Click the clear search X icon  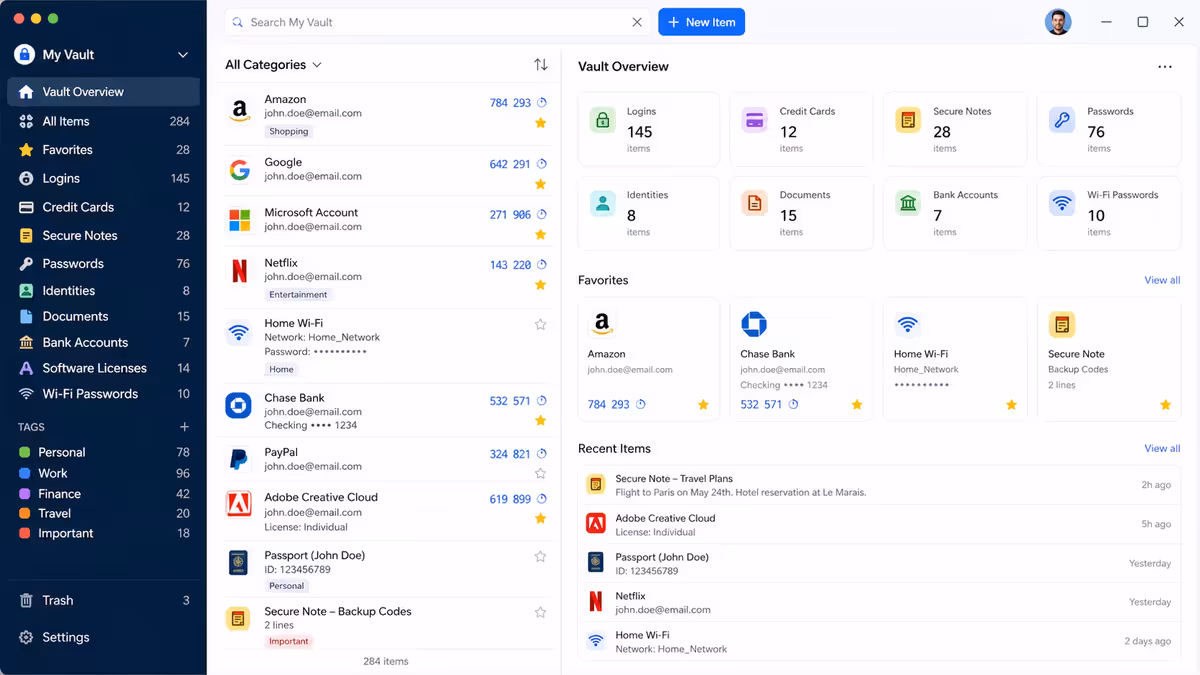click(637, 22)
